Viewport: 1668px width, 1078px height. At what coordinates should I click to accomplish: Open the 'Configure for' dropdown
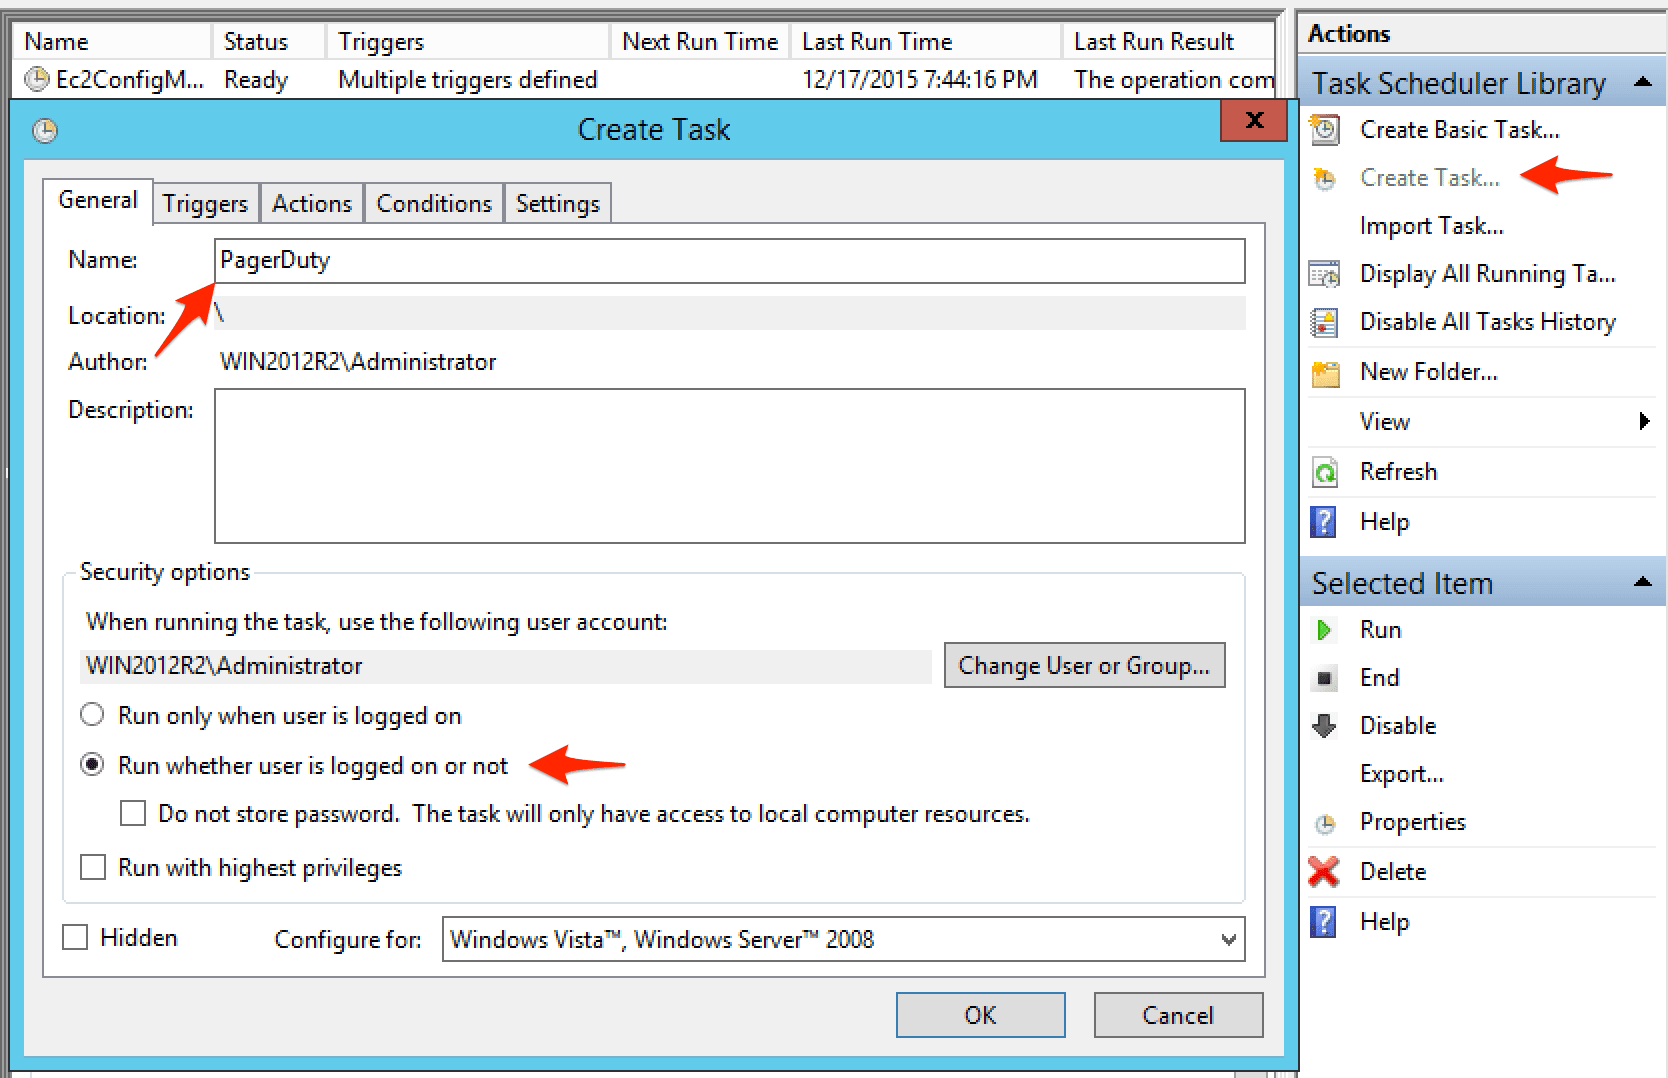(1228, 939)
